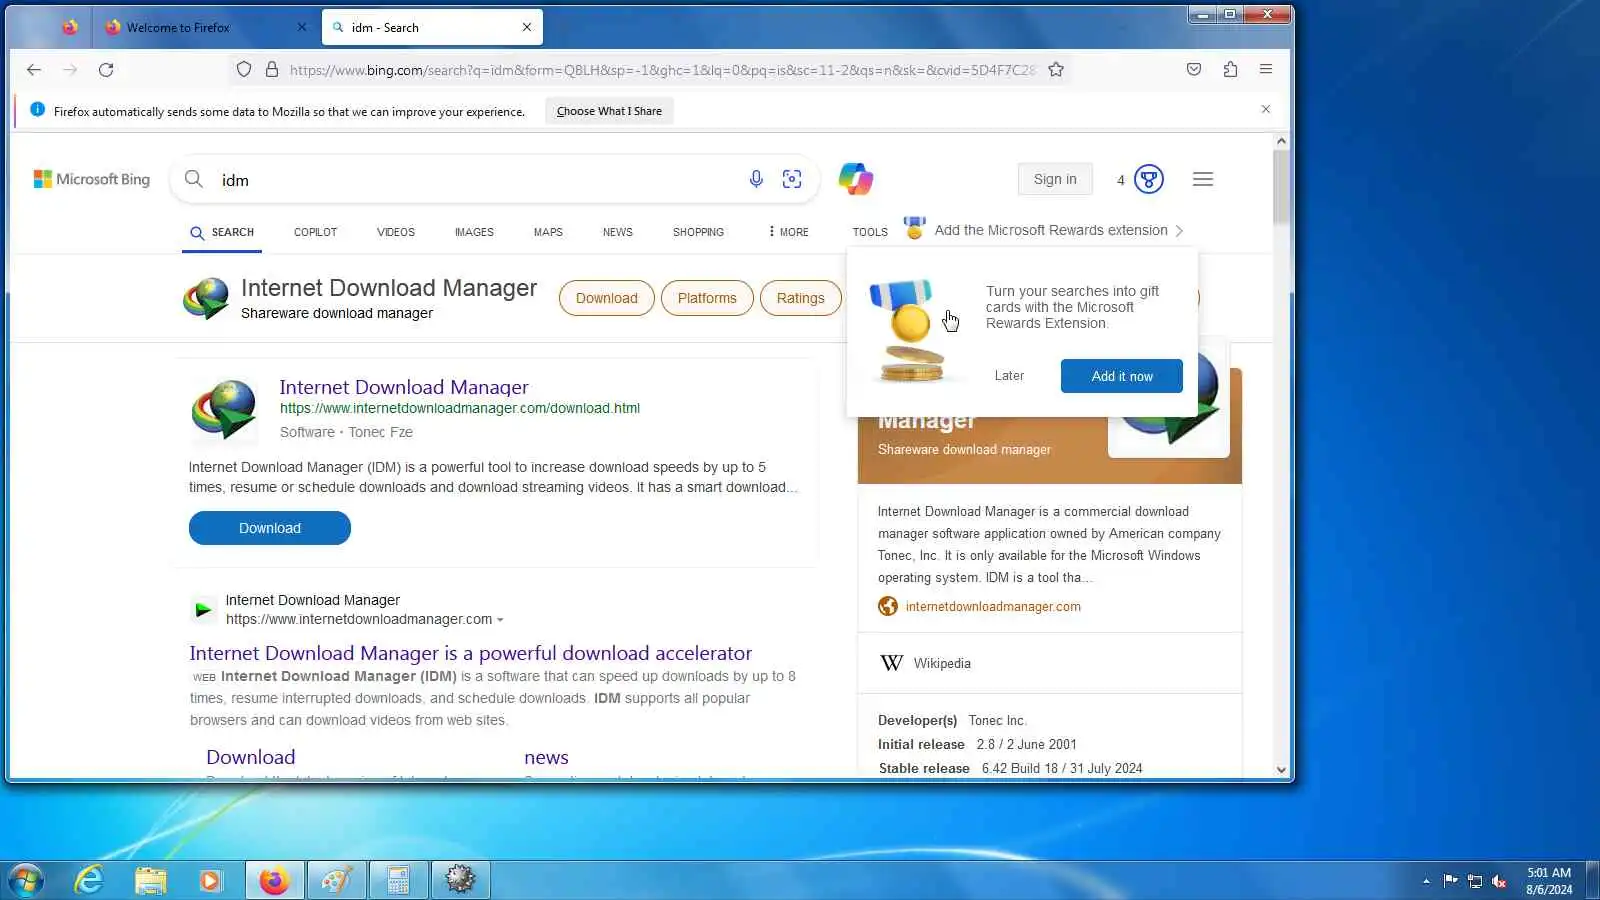Open the Save to Pocket icon
The image size is (1600, 900).
pos(1194,70)
